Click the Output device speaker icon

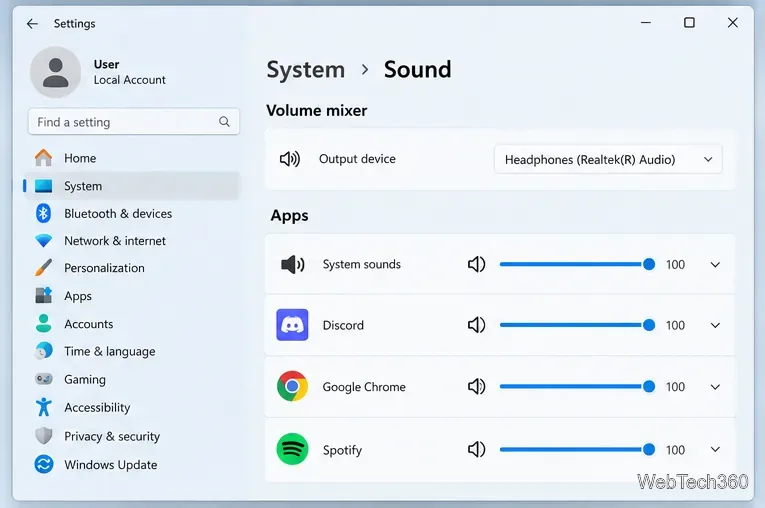click(290, 159)
